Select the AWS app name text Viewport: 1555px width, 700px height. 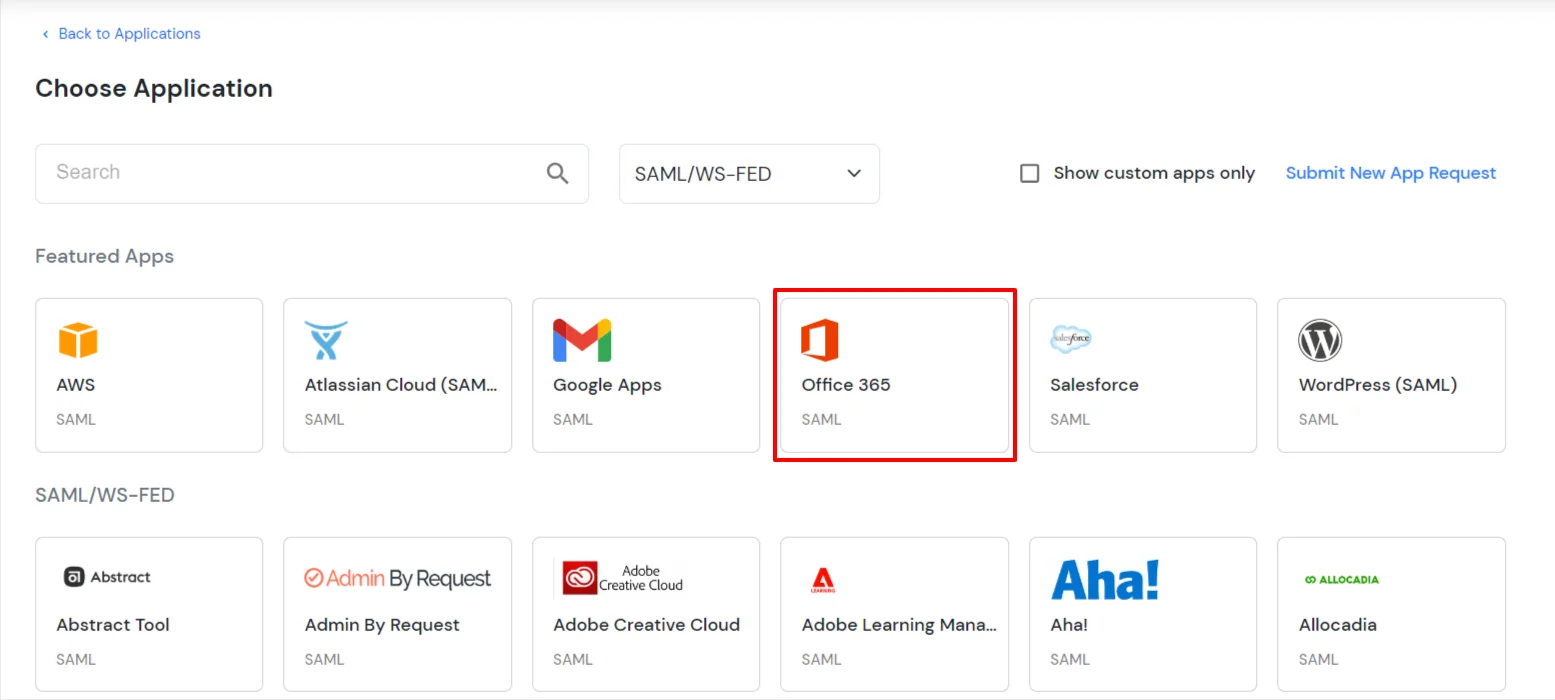coord(76,384)
